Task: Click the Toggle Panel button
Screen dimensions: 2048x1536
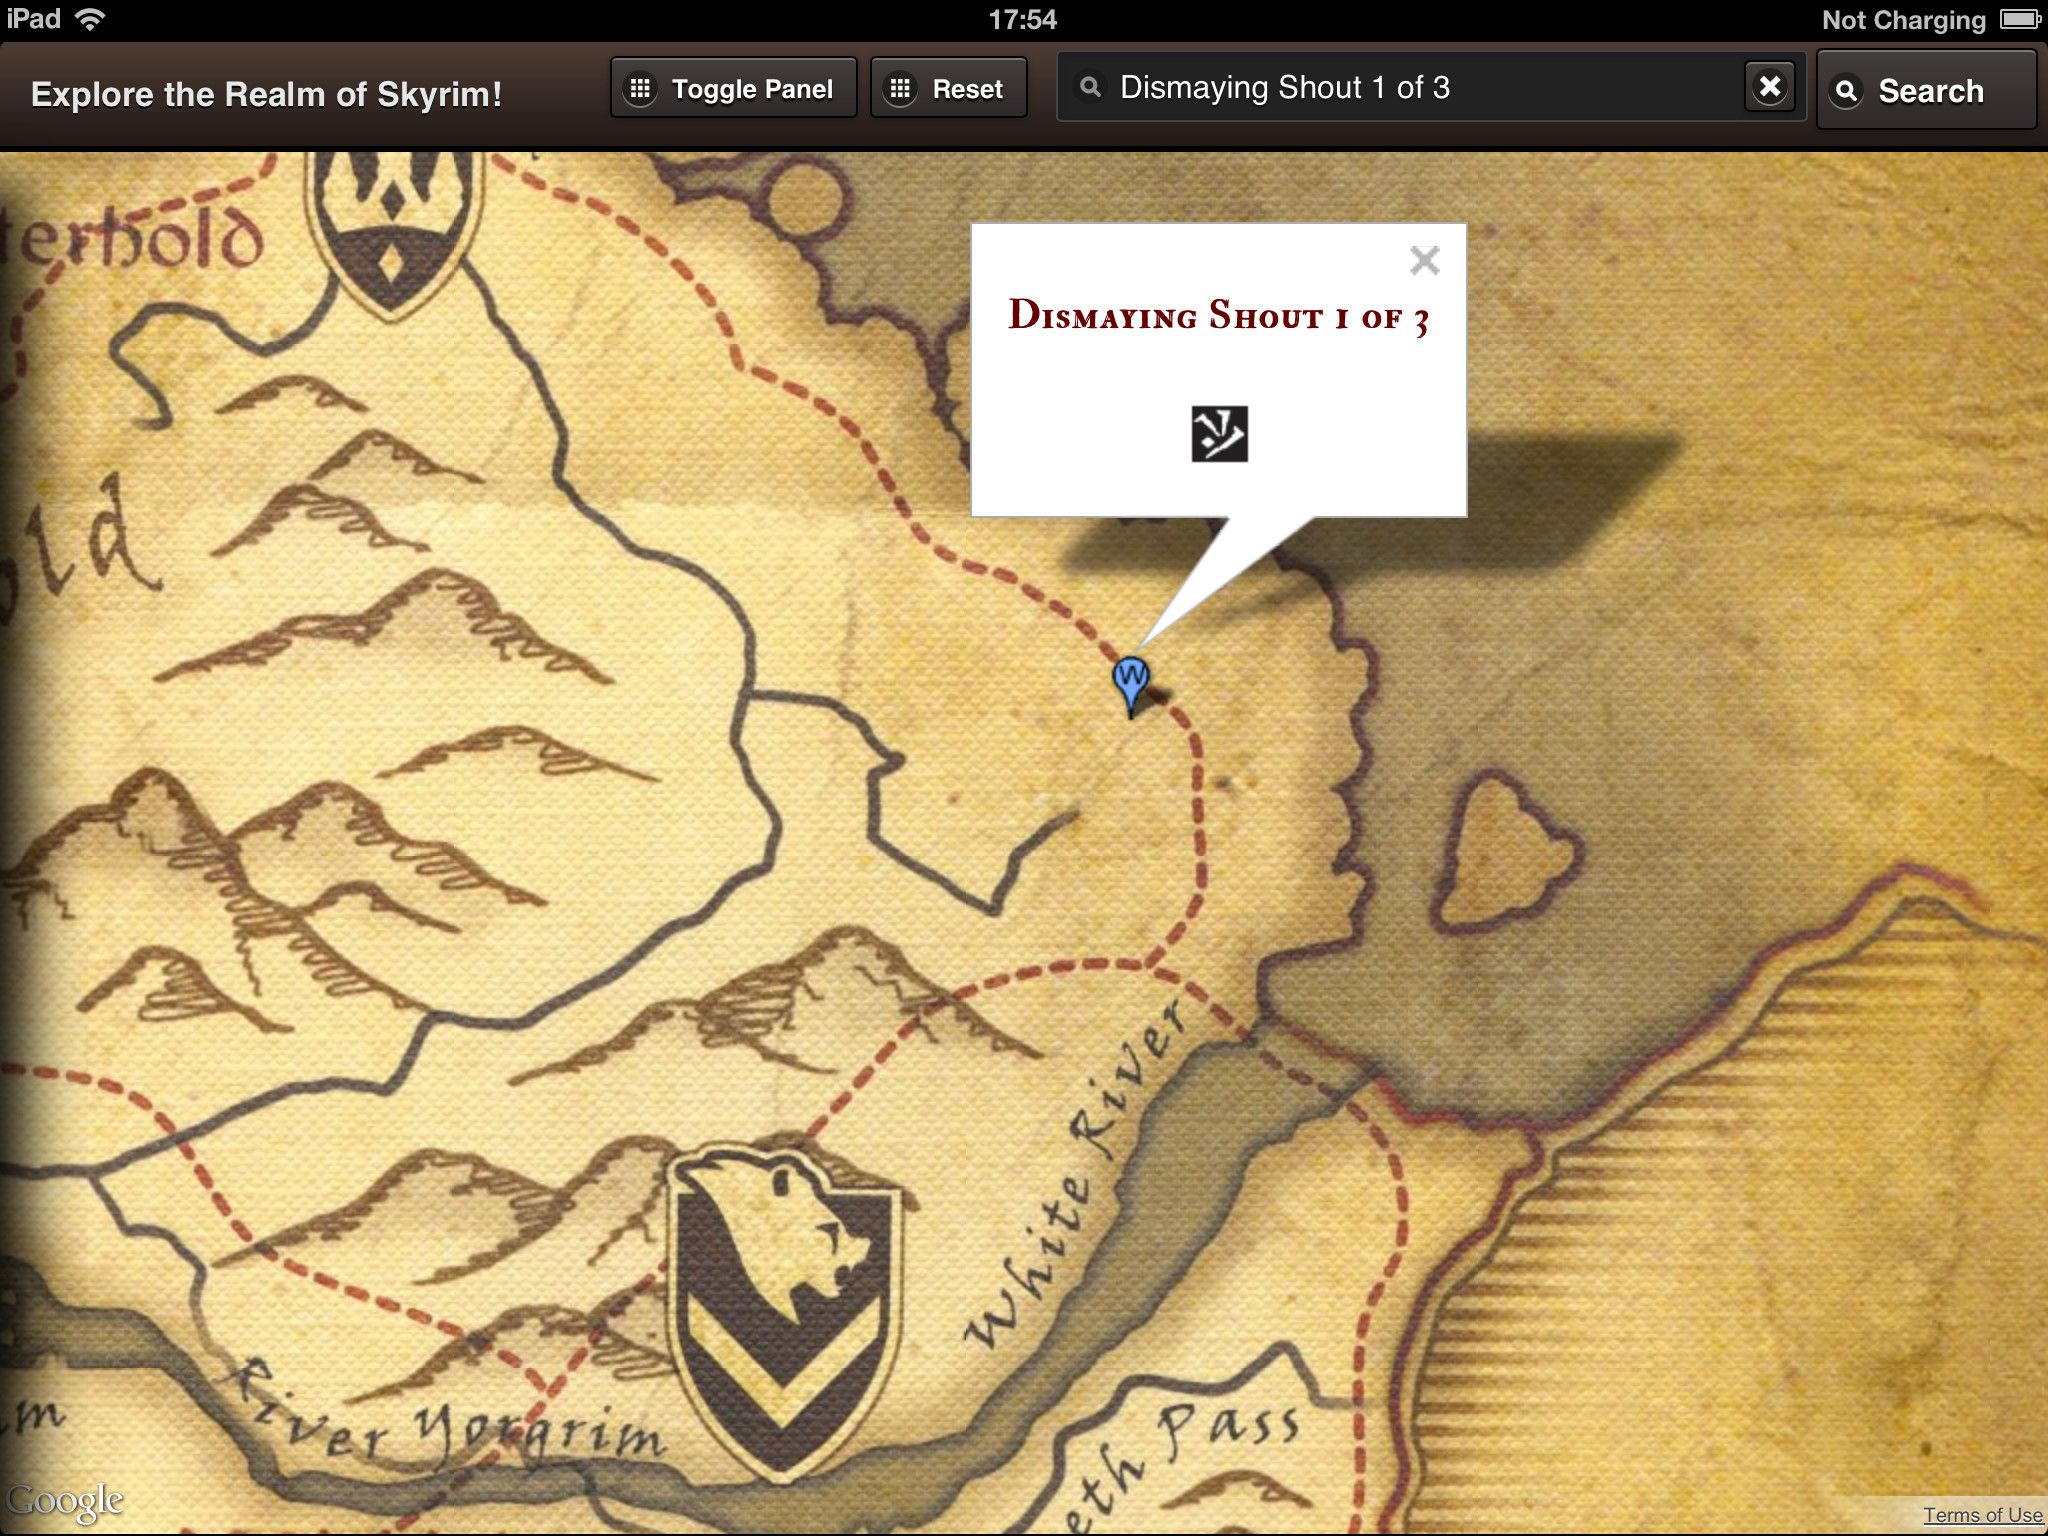Action: point(733,89)
